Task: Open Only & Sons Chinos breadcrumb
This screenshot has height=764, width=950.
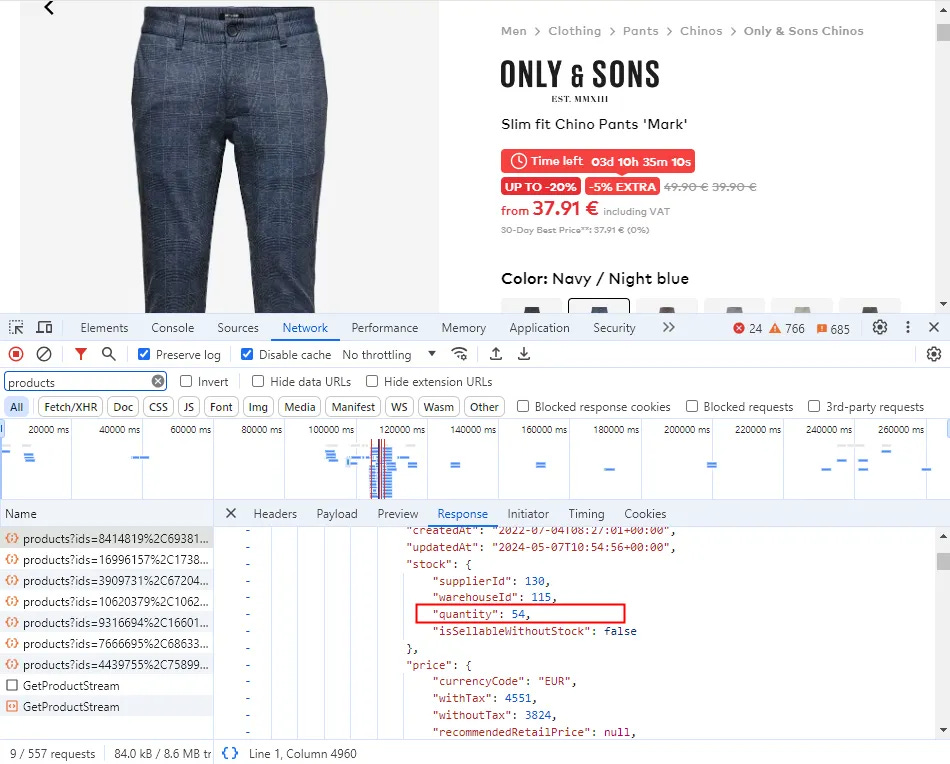Action: [803, 31]
